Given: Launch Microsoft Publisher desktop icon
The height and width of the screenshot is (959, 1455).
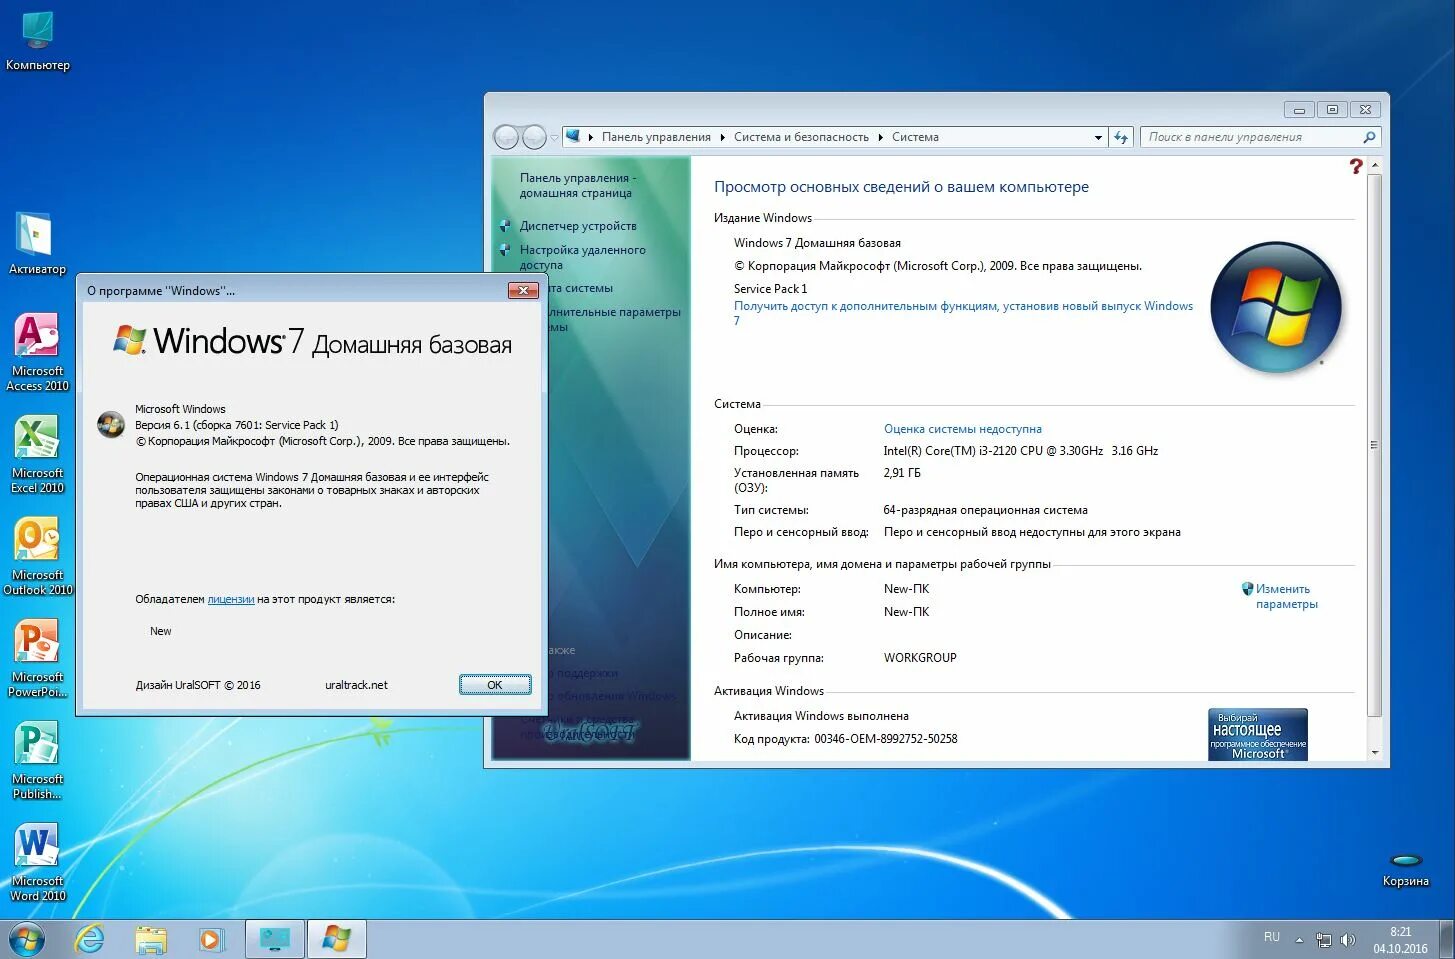Looking at the screenshot, I should pos(37,760).
